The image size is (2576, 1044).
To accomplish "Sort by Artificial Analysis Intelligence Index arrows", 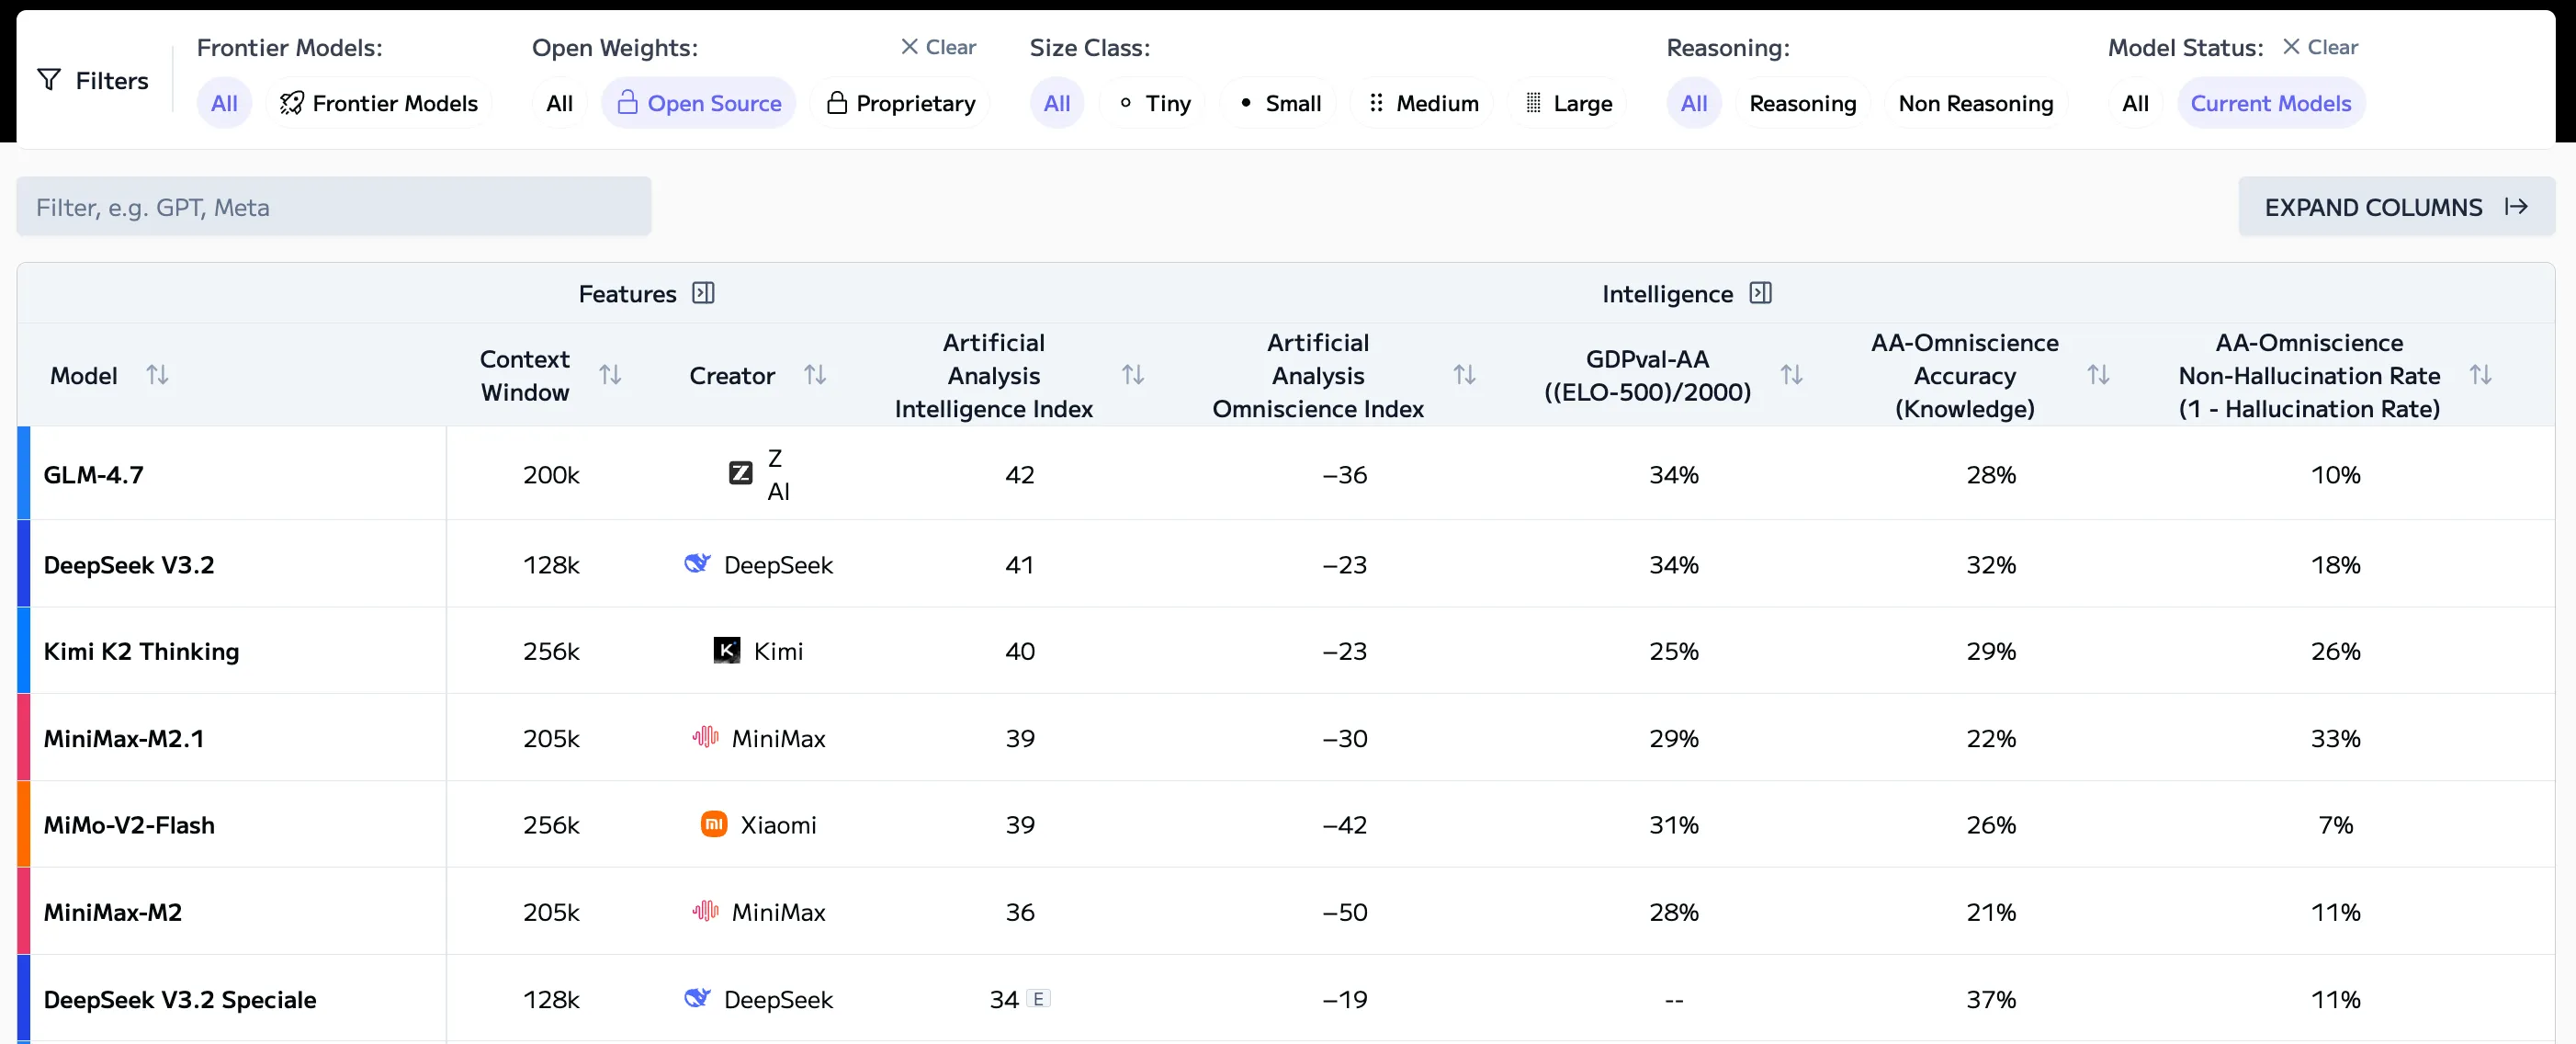I will pyautogui.click(x=1132, y=375).
